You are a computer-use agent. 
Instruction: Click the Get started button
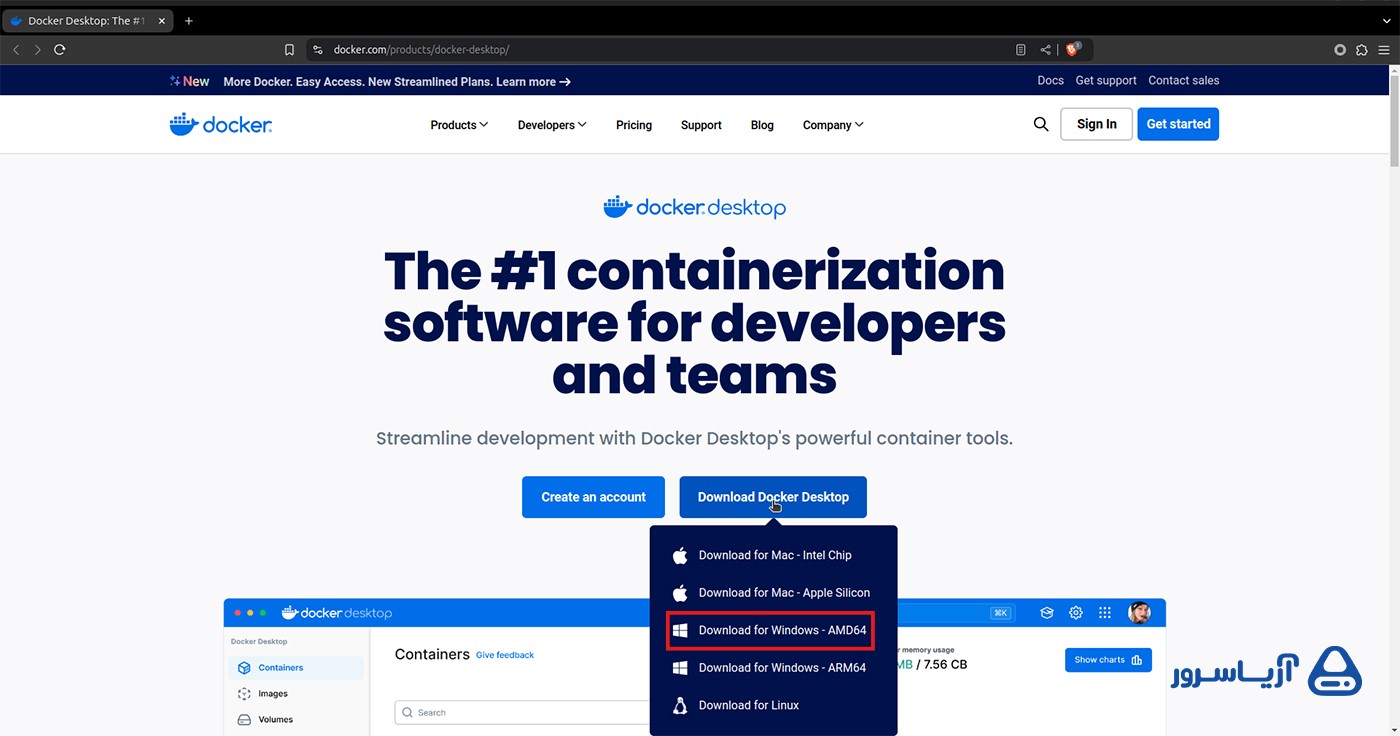pos(1178,124)
